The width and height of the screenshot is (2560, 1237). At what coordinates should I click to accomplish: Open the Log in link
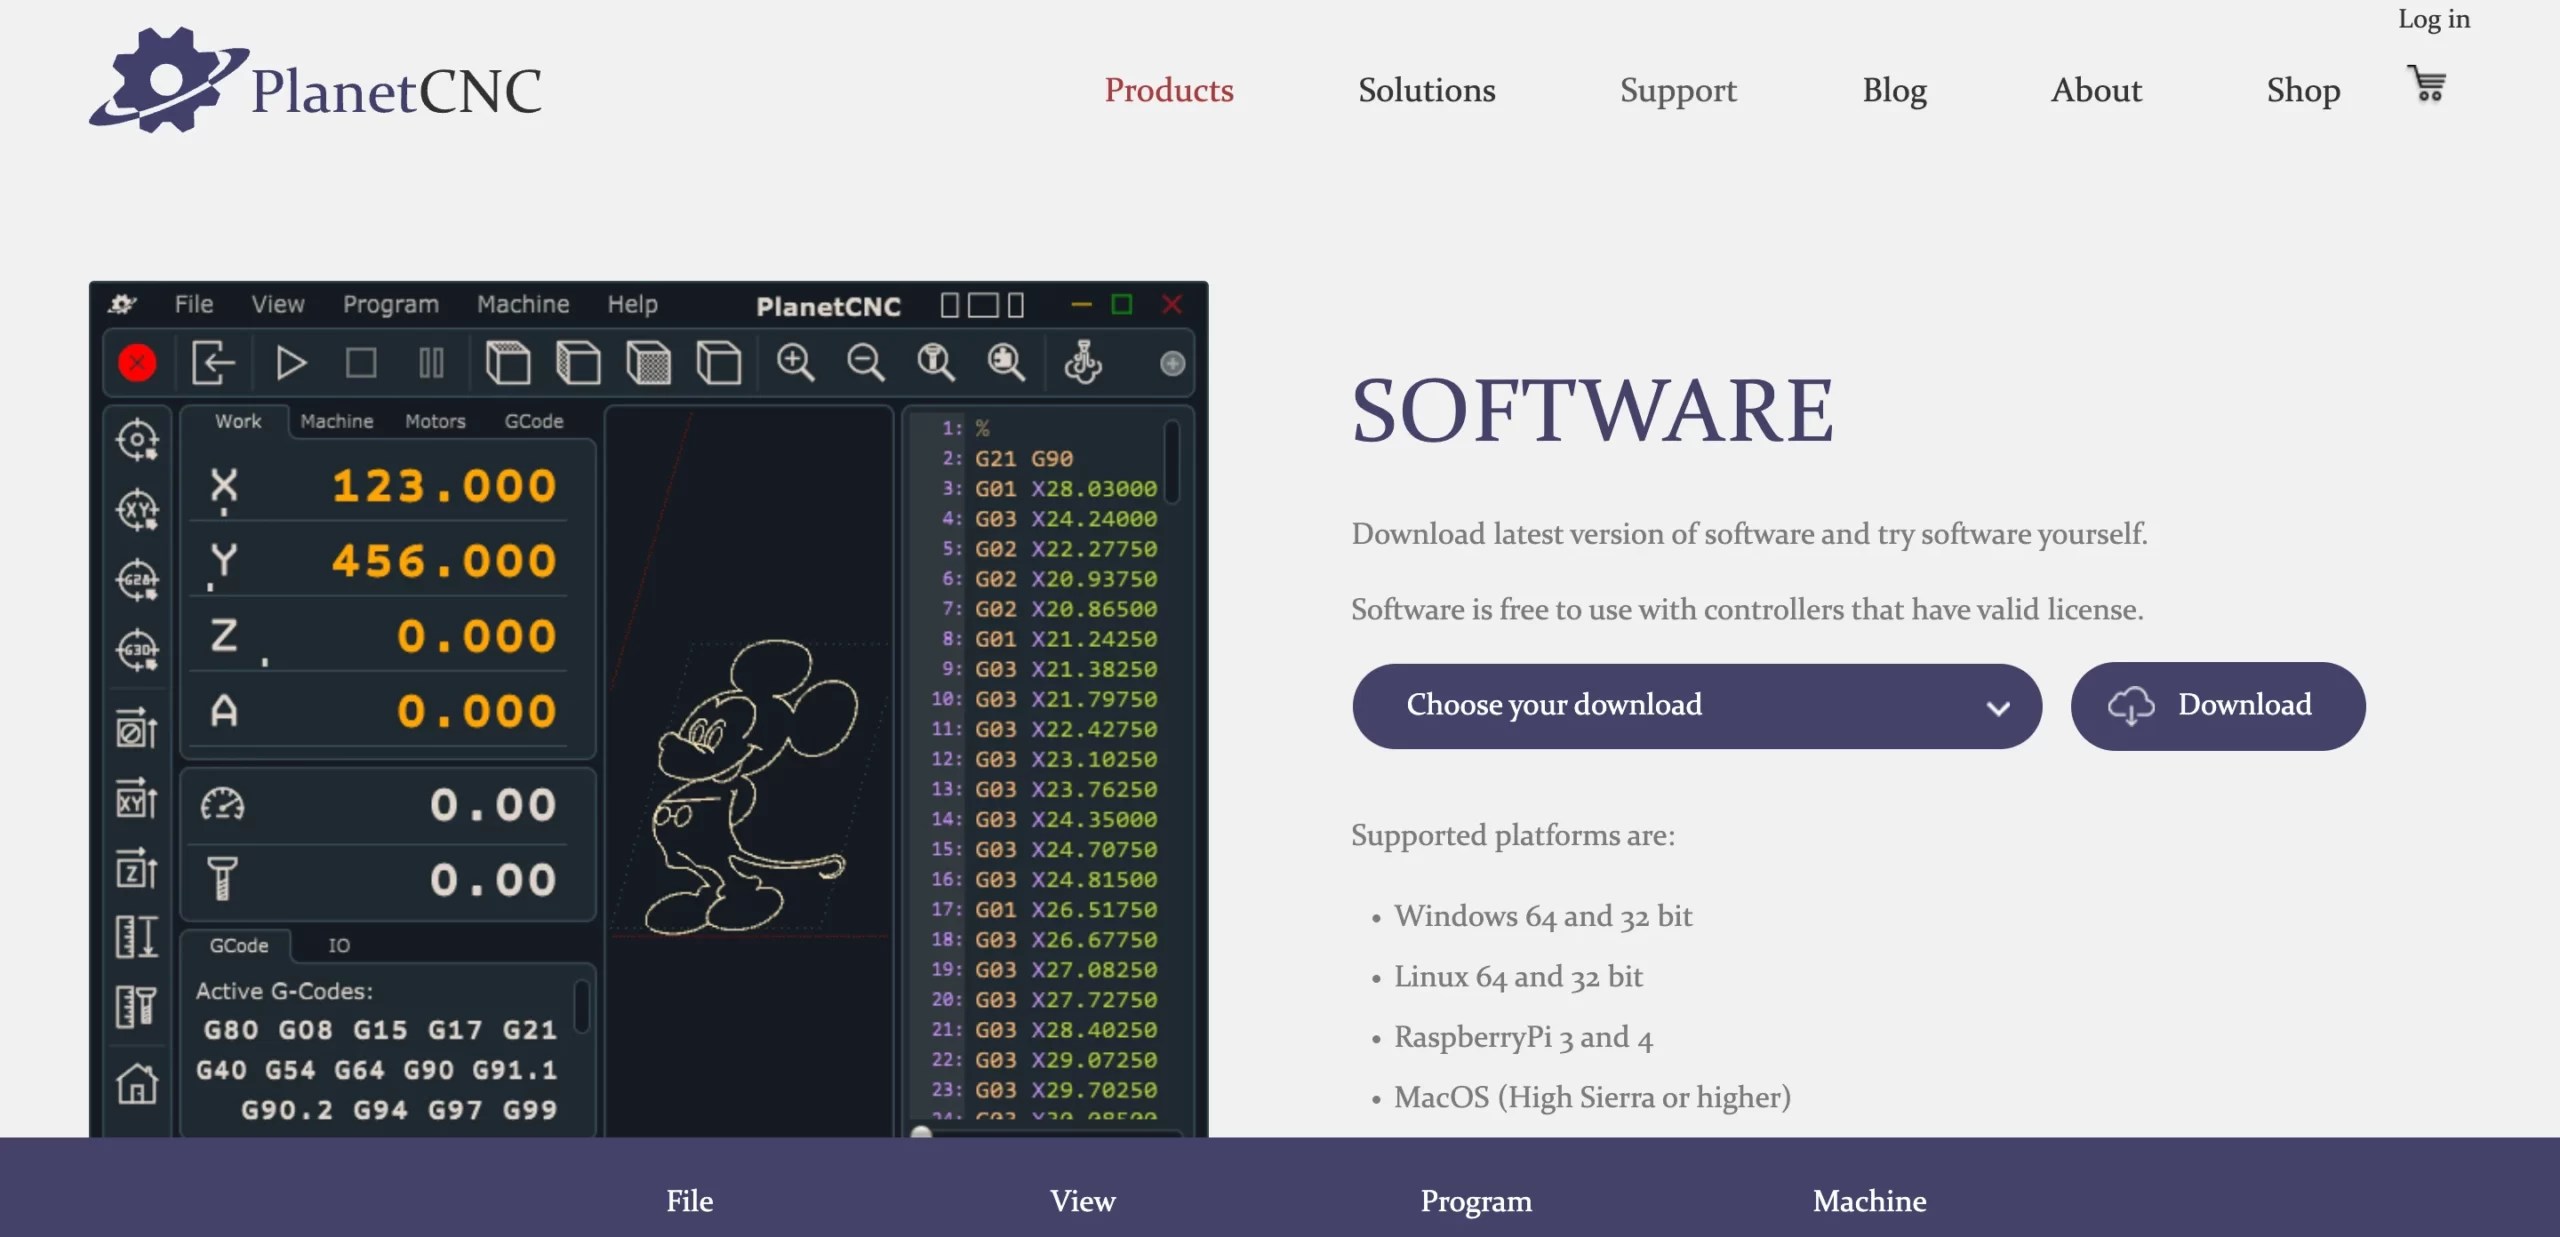[x=2432, y=18]
